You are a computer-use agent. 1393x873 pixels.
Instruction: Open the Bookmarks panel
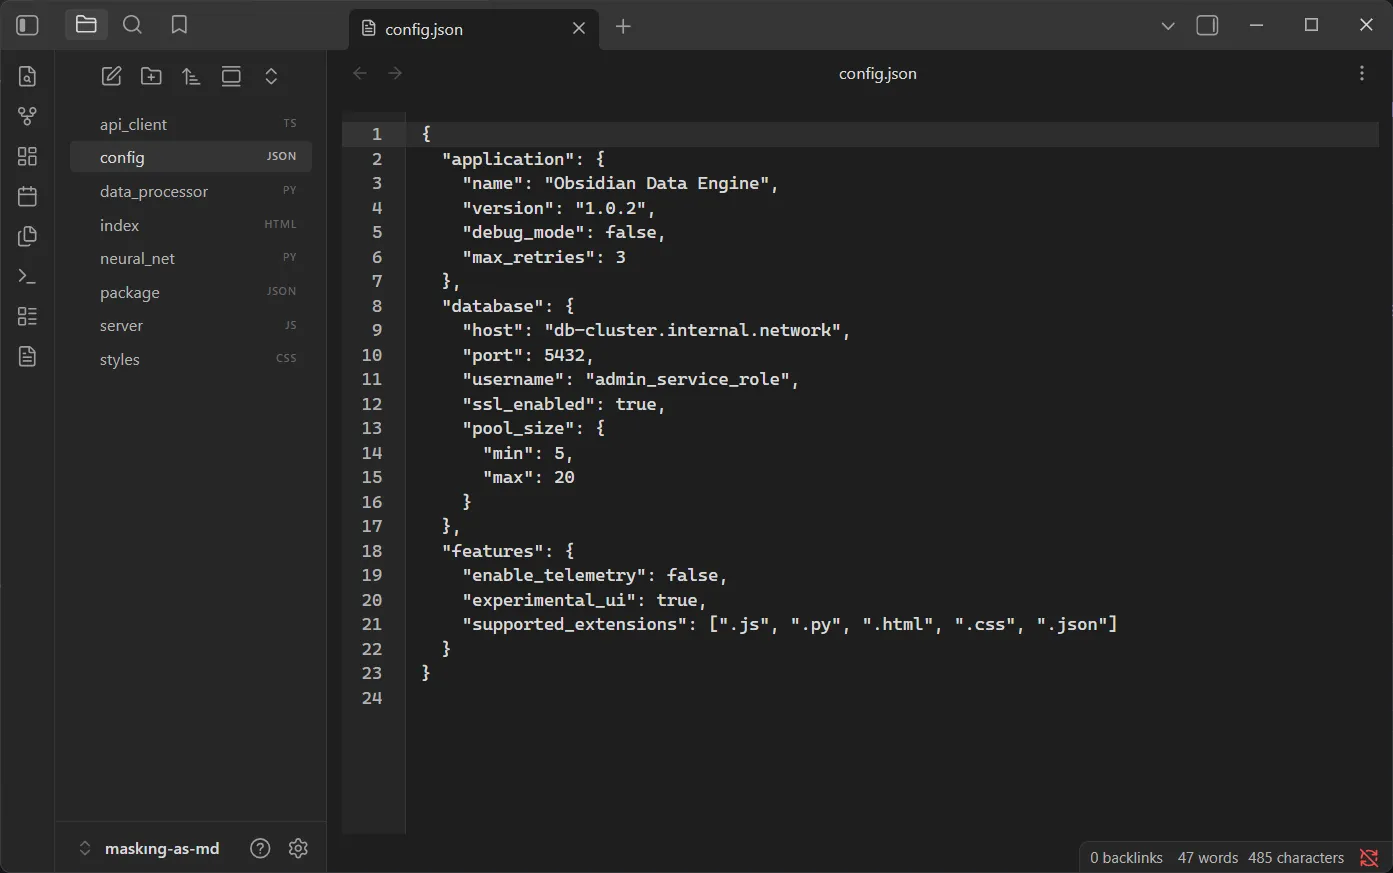[179, 25]
